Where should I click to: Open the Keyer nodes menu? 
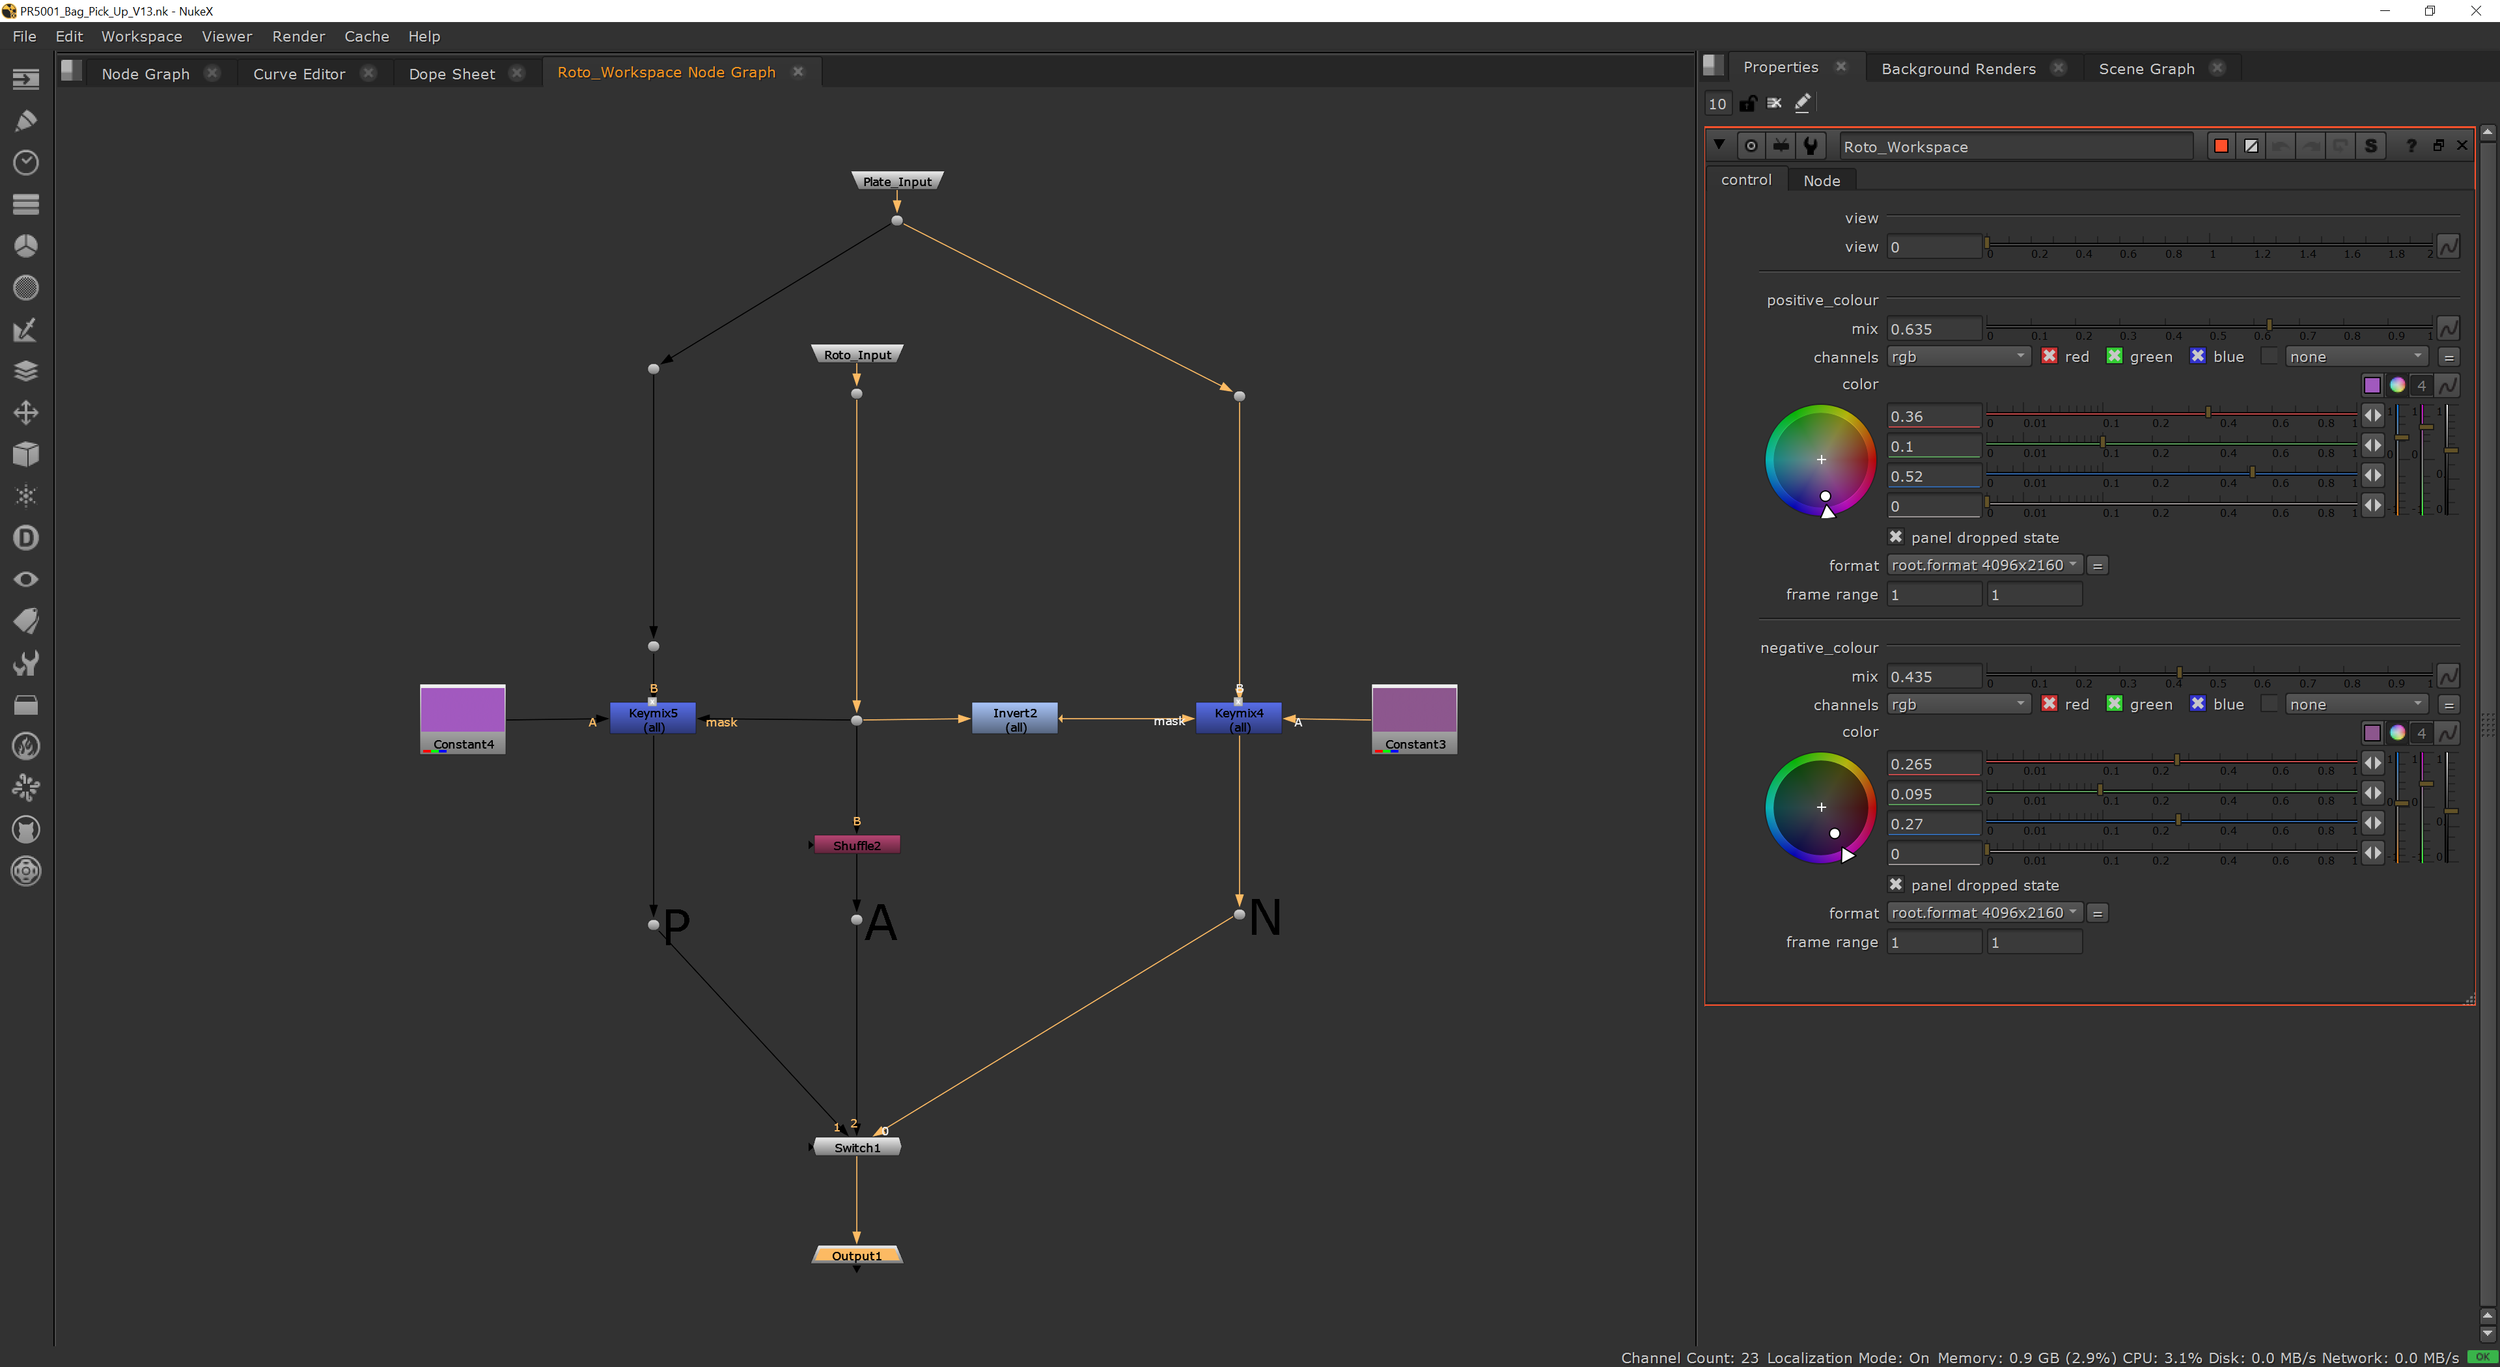pyautogui.click(x=26, y=329)
